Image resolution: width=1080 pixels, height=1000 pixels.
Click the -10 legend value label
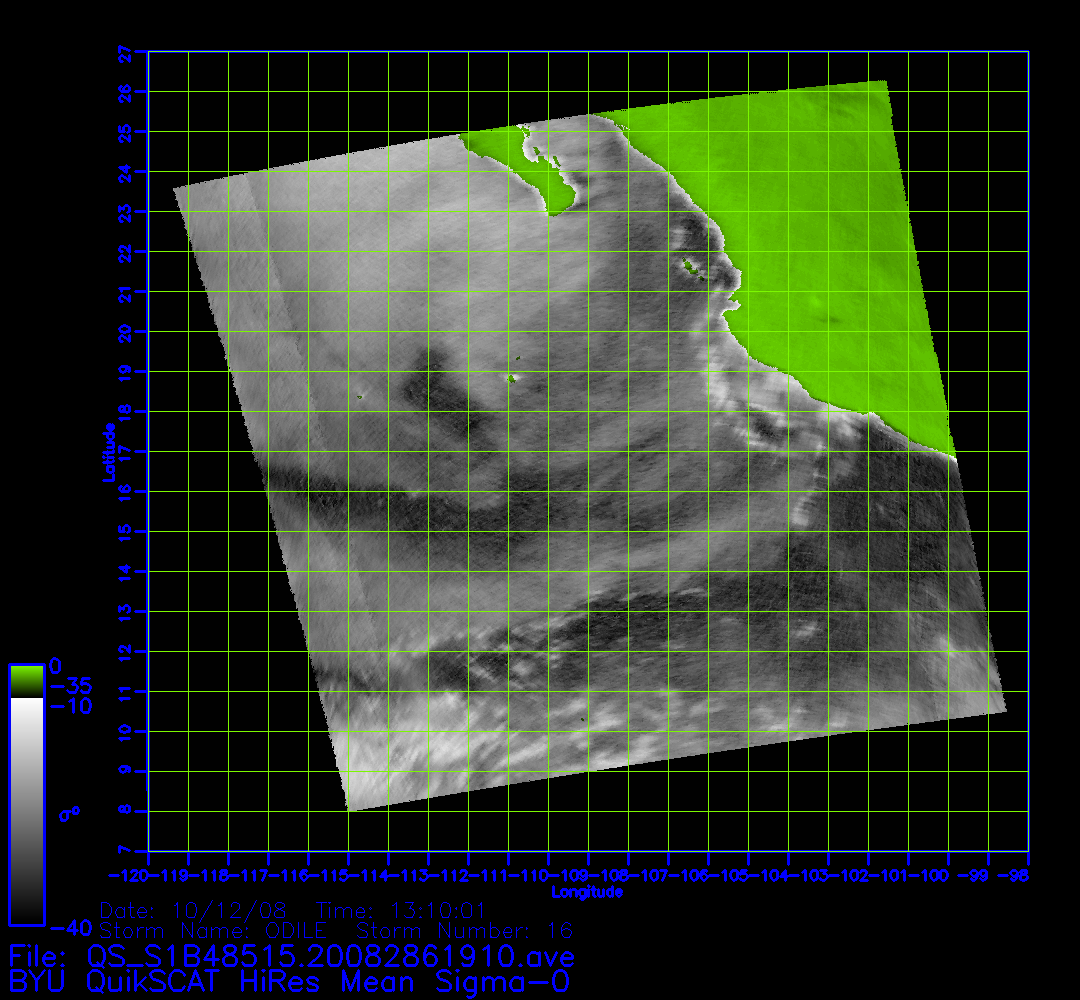(70, 706)
